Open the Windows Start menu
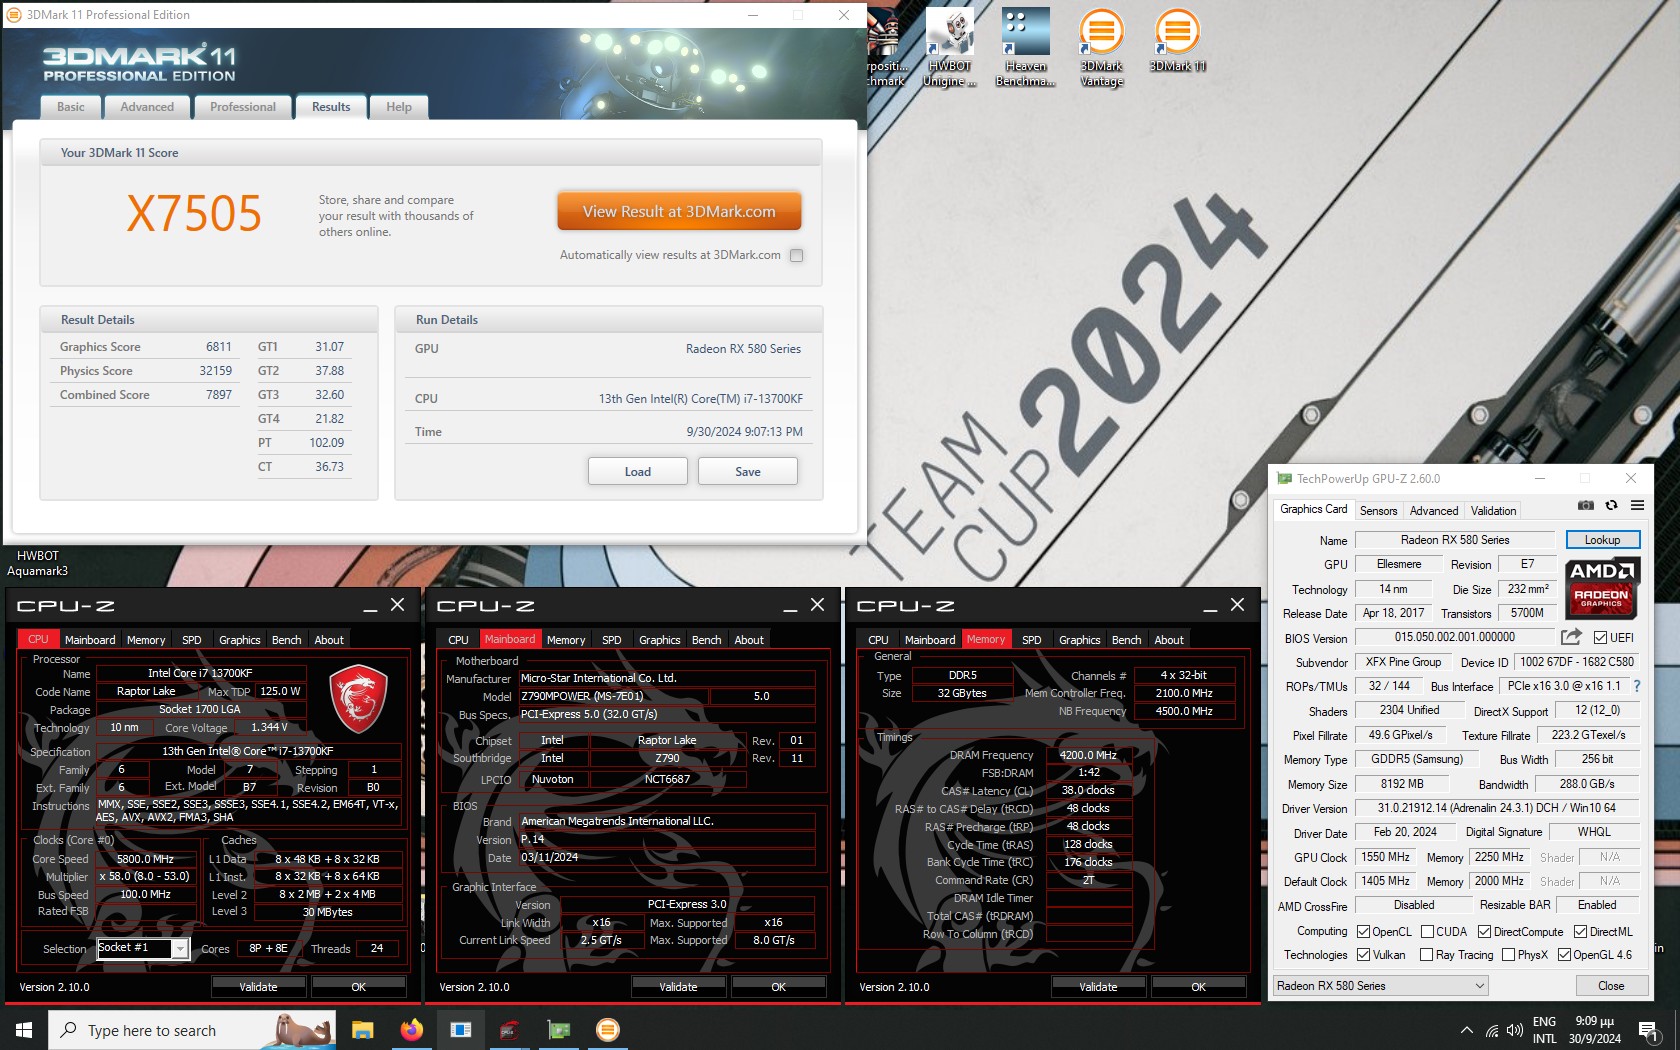This screenshot has width=1680, height=1050. [x=24, y=1030]
